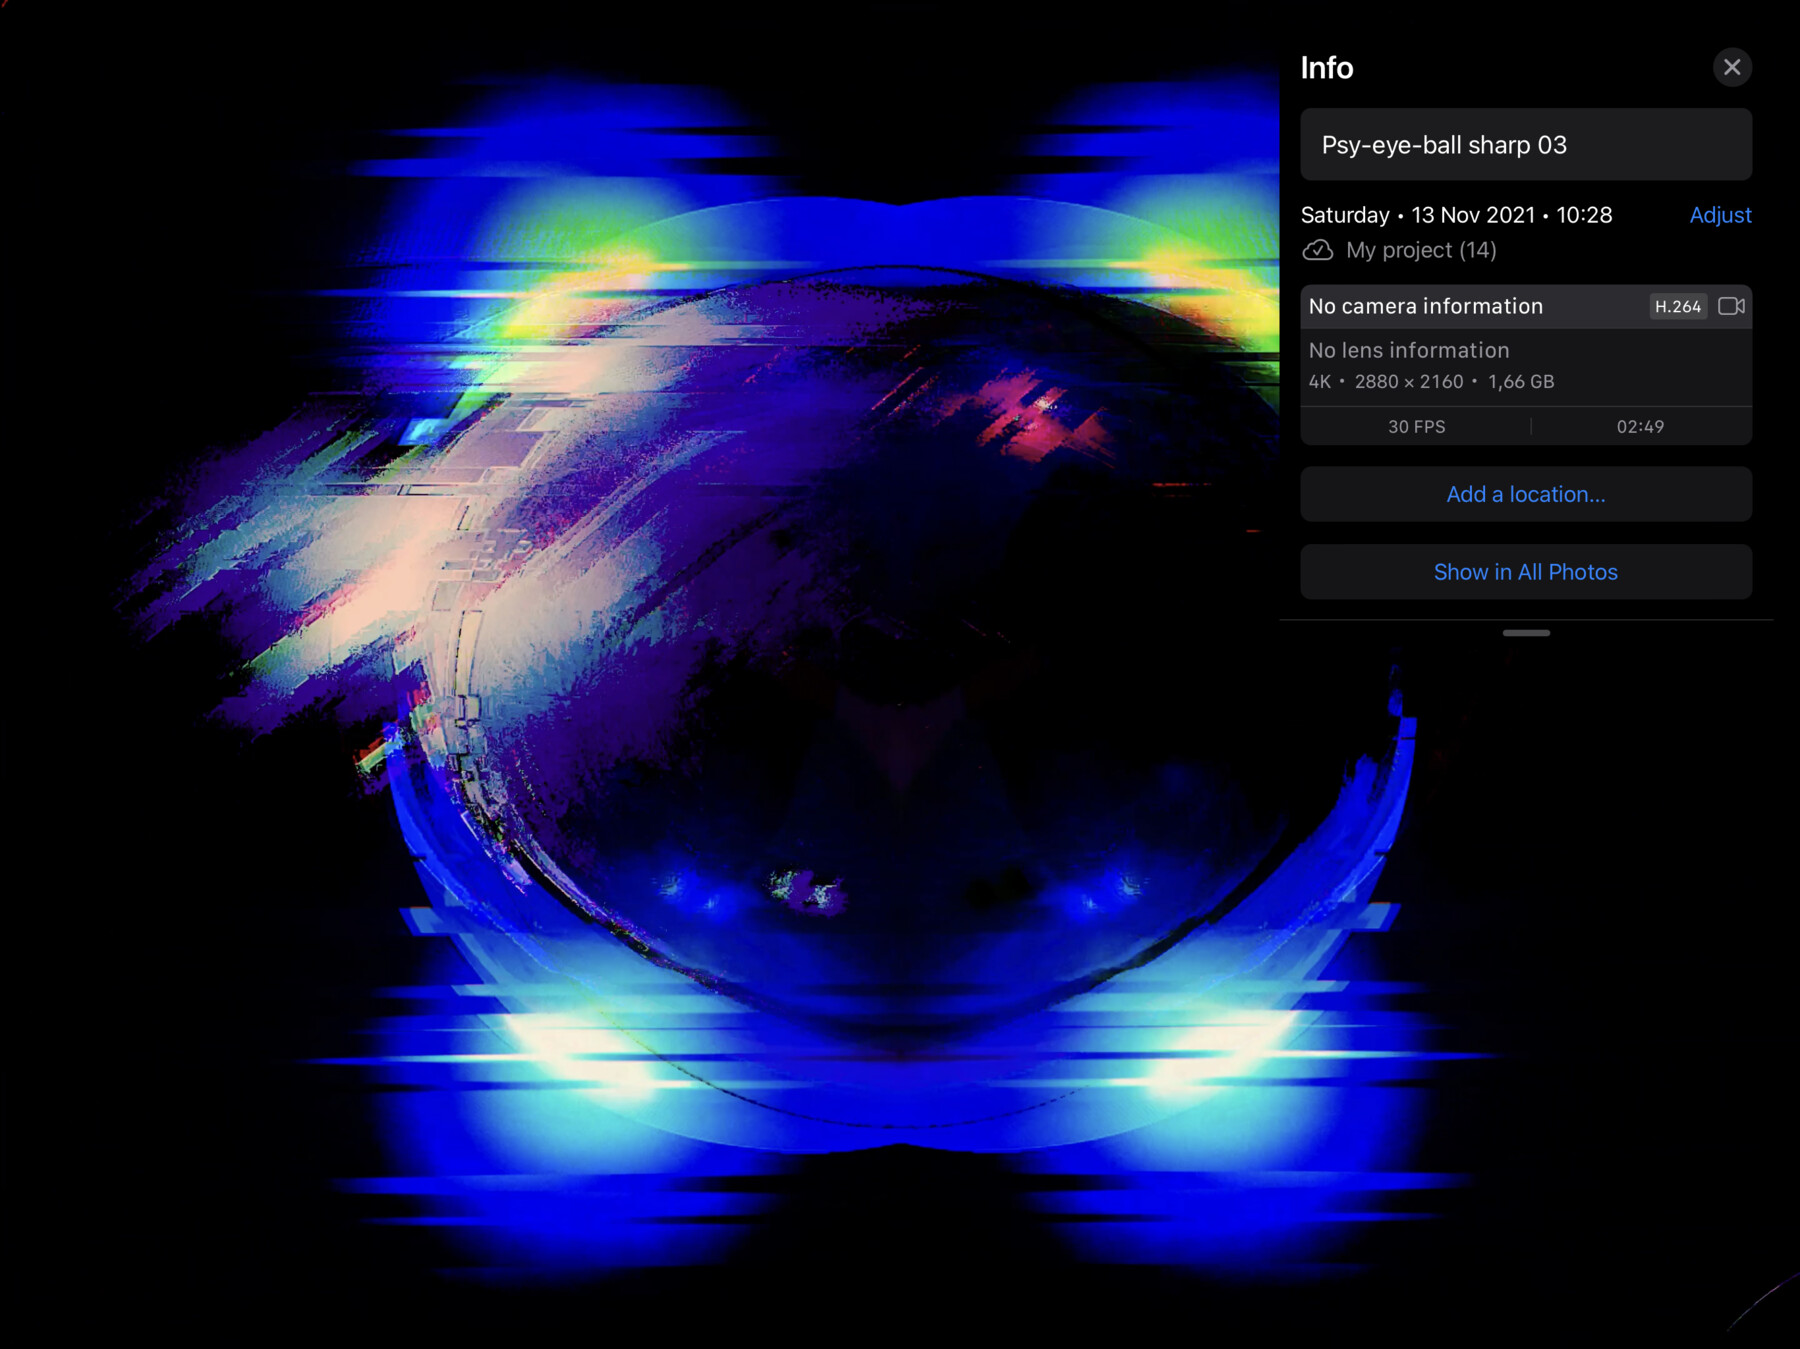Tap the 30 FPS frame rate indicator
This screenshot has height=1349, width=1800.
1416,426
